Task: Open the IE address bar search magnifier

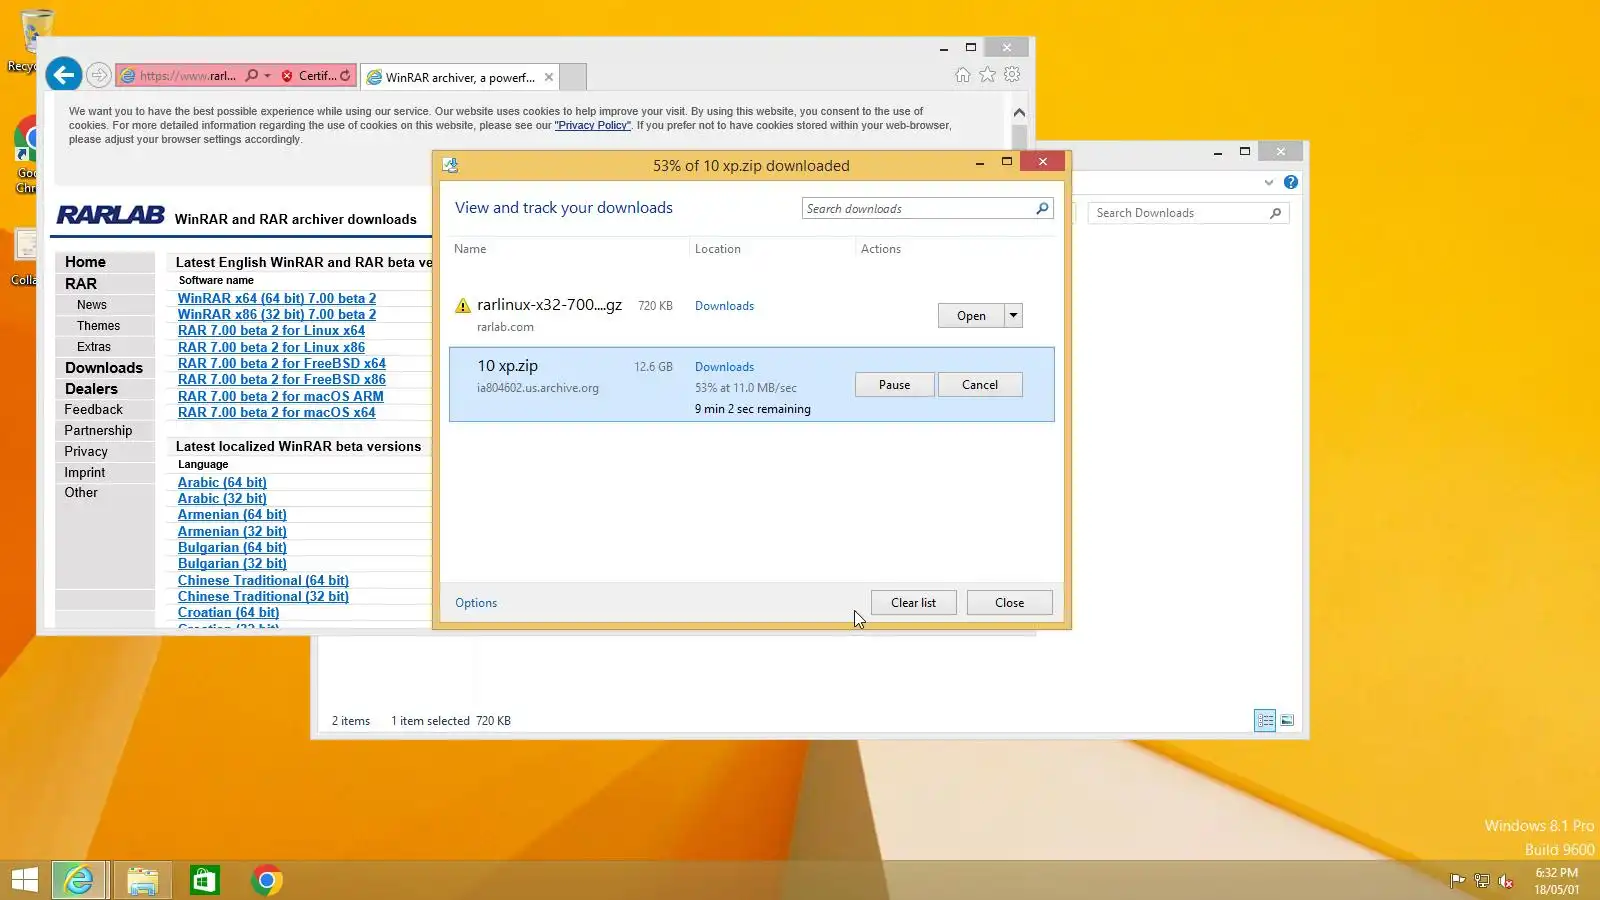Action: 252,75
